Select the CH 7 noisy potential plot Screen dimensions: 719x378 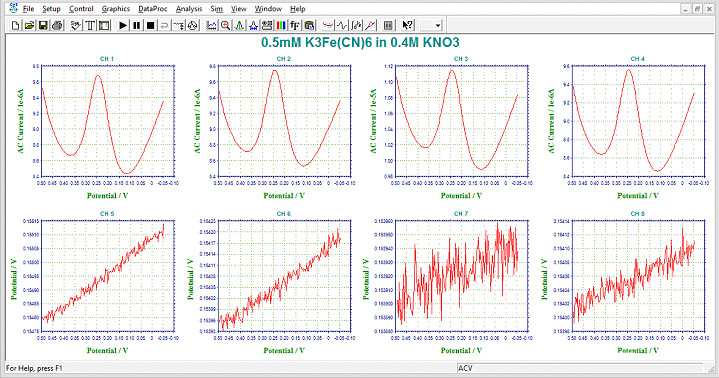pos(462,276)
